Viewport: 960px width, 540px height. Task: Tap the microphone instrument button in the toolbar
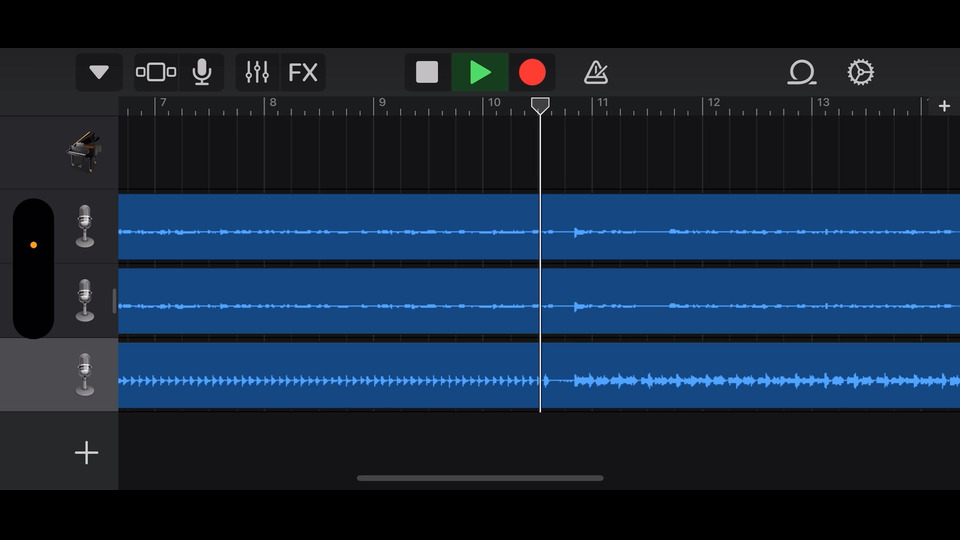pyautogui.click(x=202, y=72)
